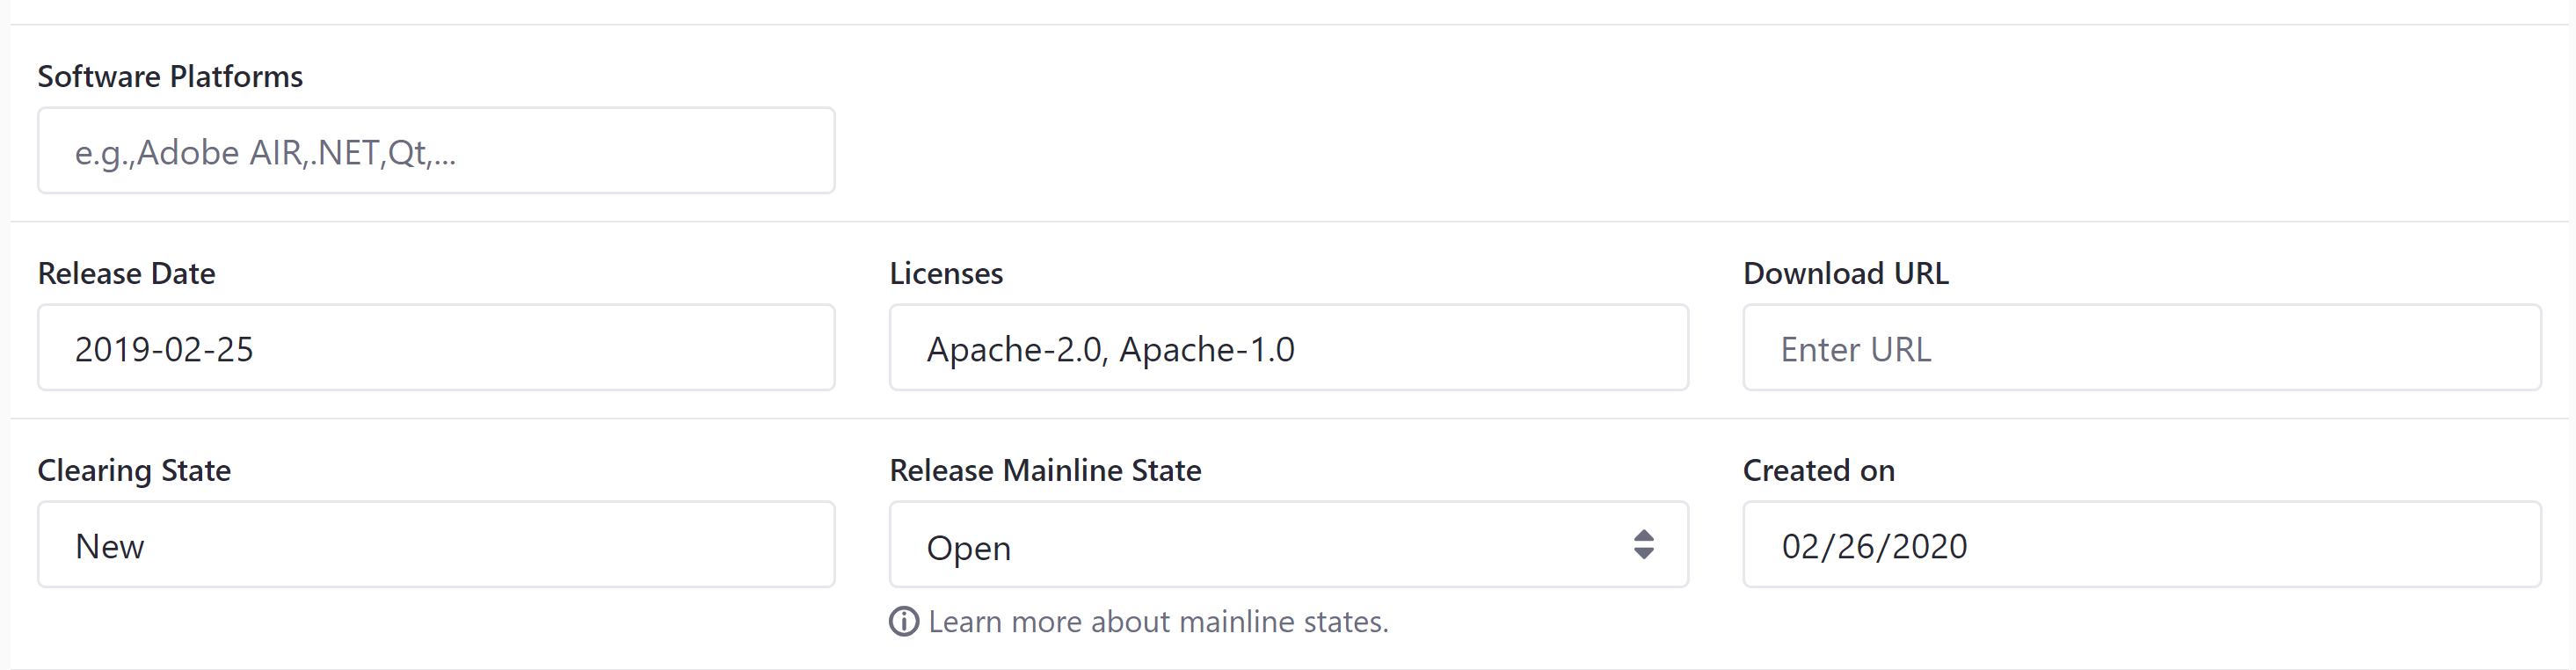Click the Release Date field showing 2019-02-25
The image size is (2576, 670).
pos(435,347)
